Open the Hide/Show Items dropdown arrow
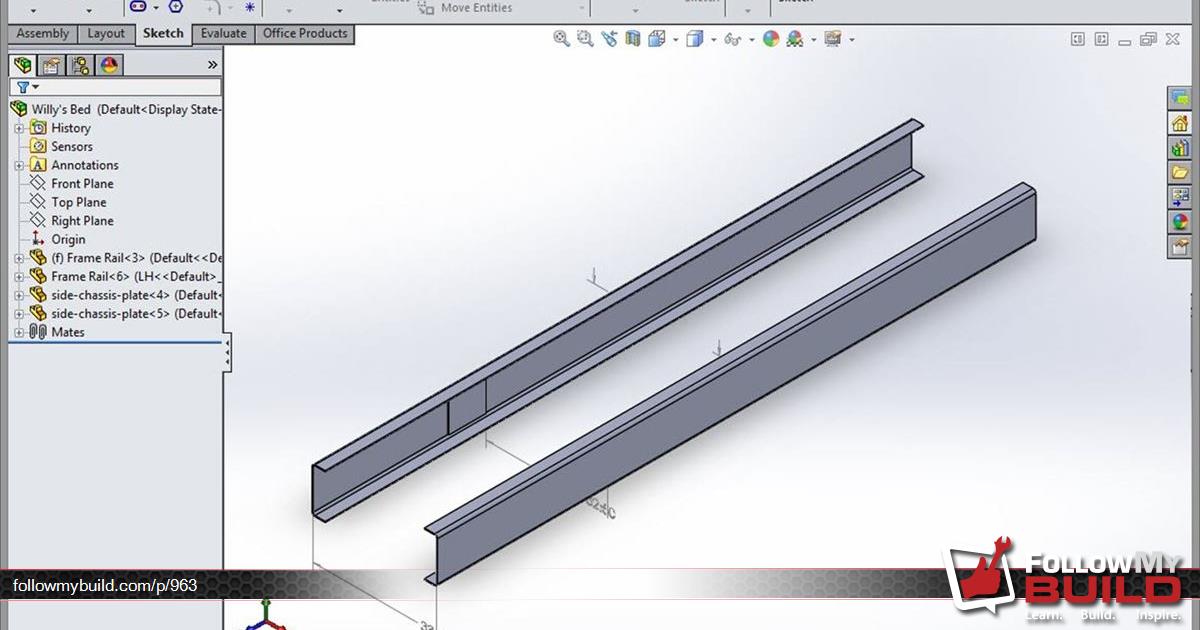Image resolution: width=1200 pixels, height=630 pixels. coord(751,40)
